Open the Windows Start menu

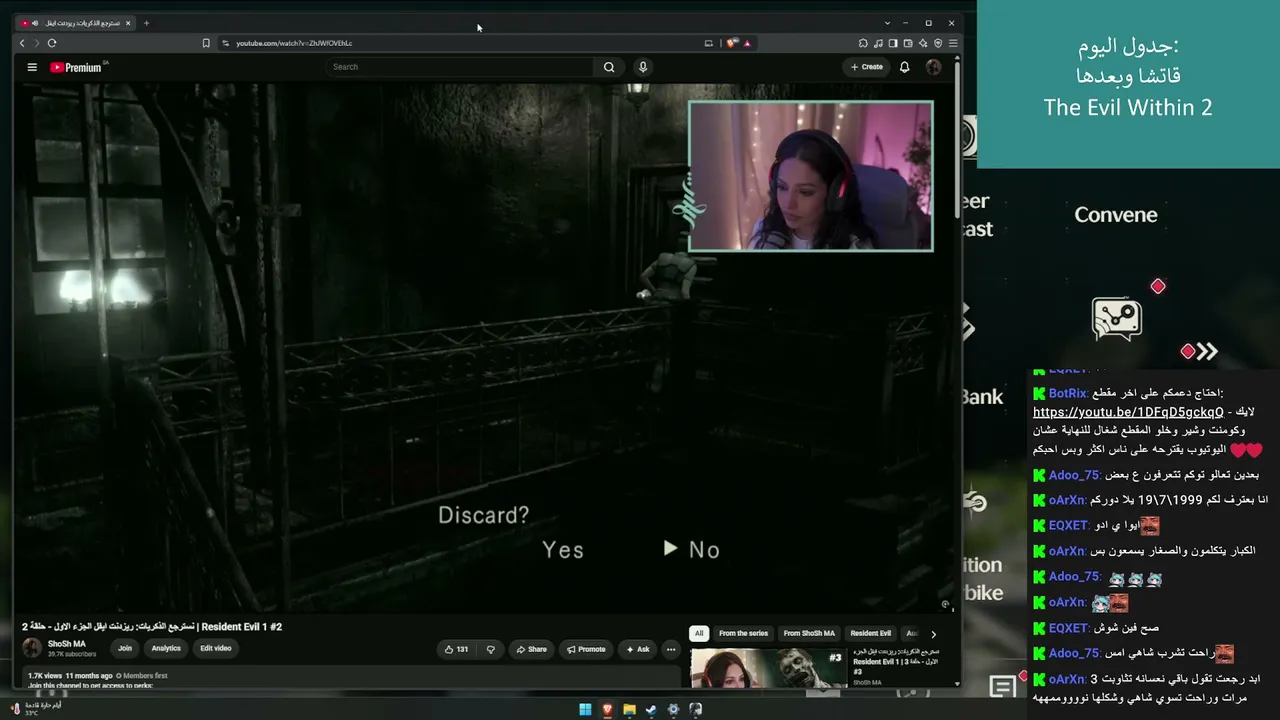585,710
